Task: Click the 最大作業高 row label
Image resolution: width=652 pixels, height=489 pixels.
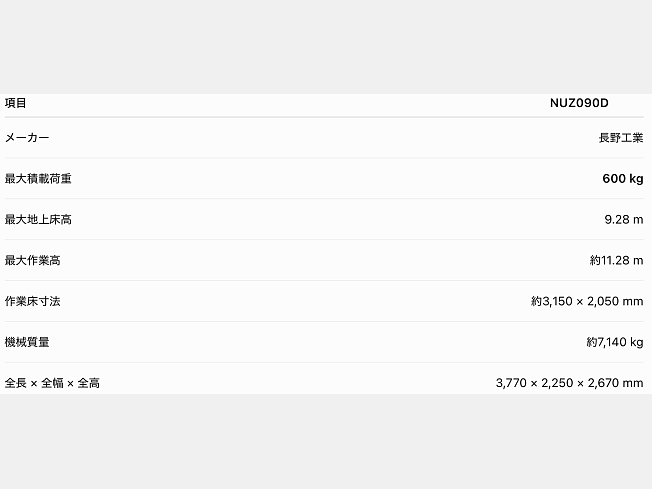Action: 32,260
